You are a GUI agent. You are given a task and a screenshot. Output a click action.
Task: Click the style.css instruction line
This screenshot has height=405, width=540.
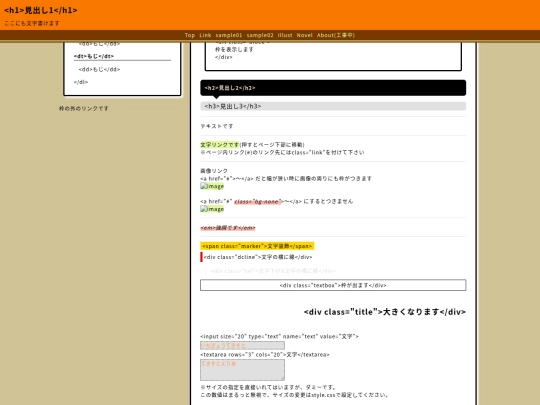[x=295, y=395]
